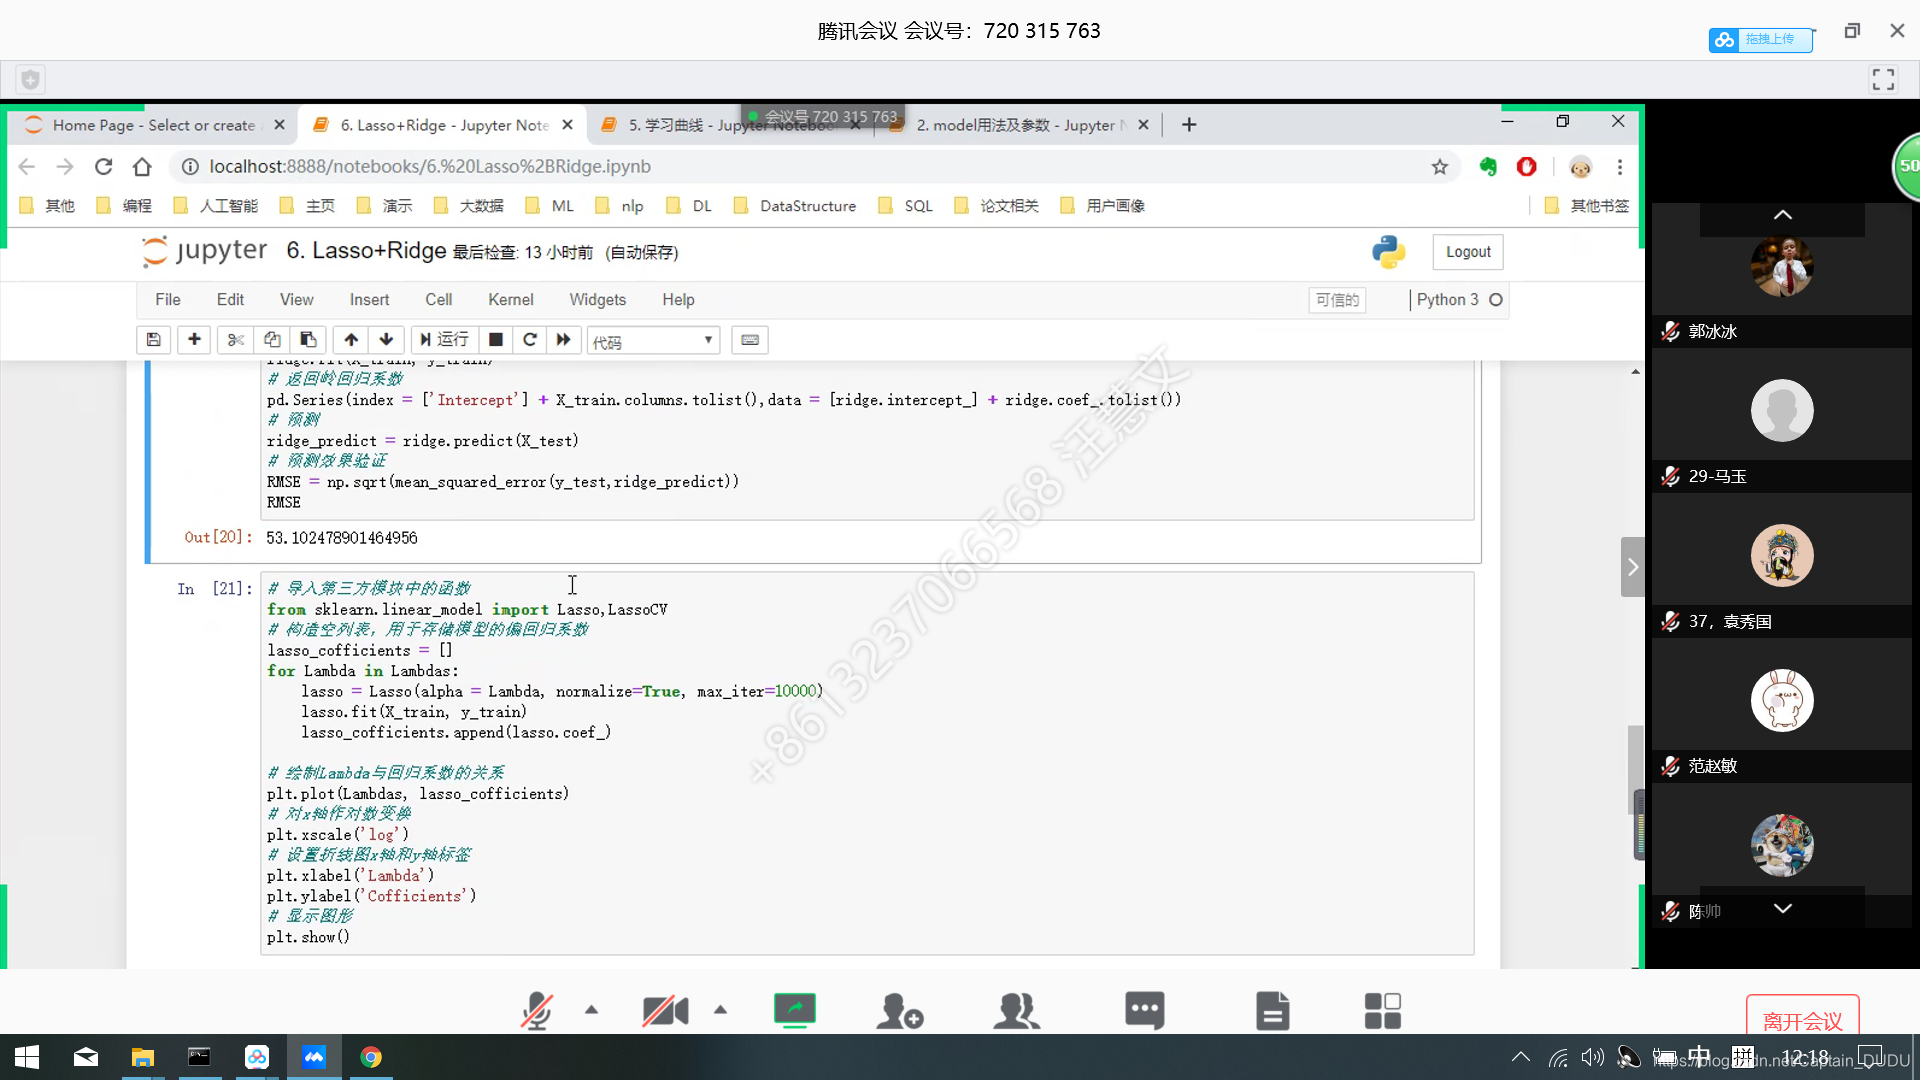Save the notebook with the floppy icon
1920x1080 pixels.
click(x=153, y=340)
